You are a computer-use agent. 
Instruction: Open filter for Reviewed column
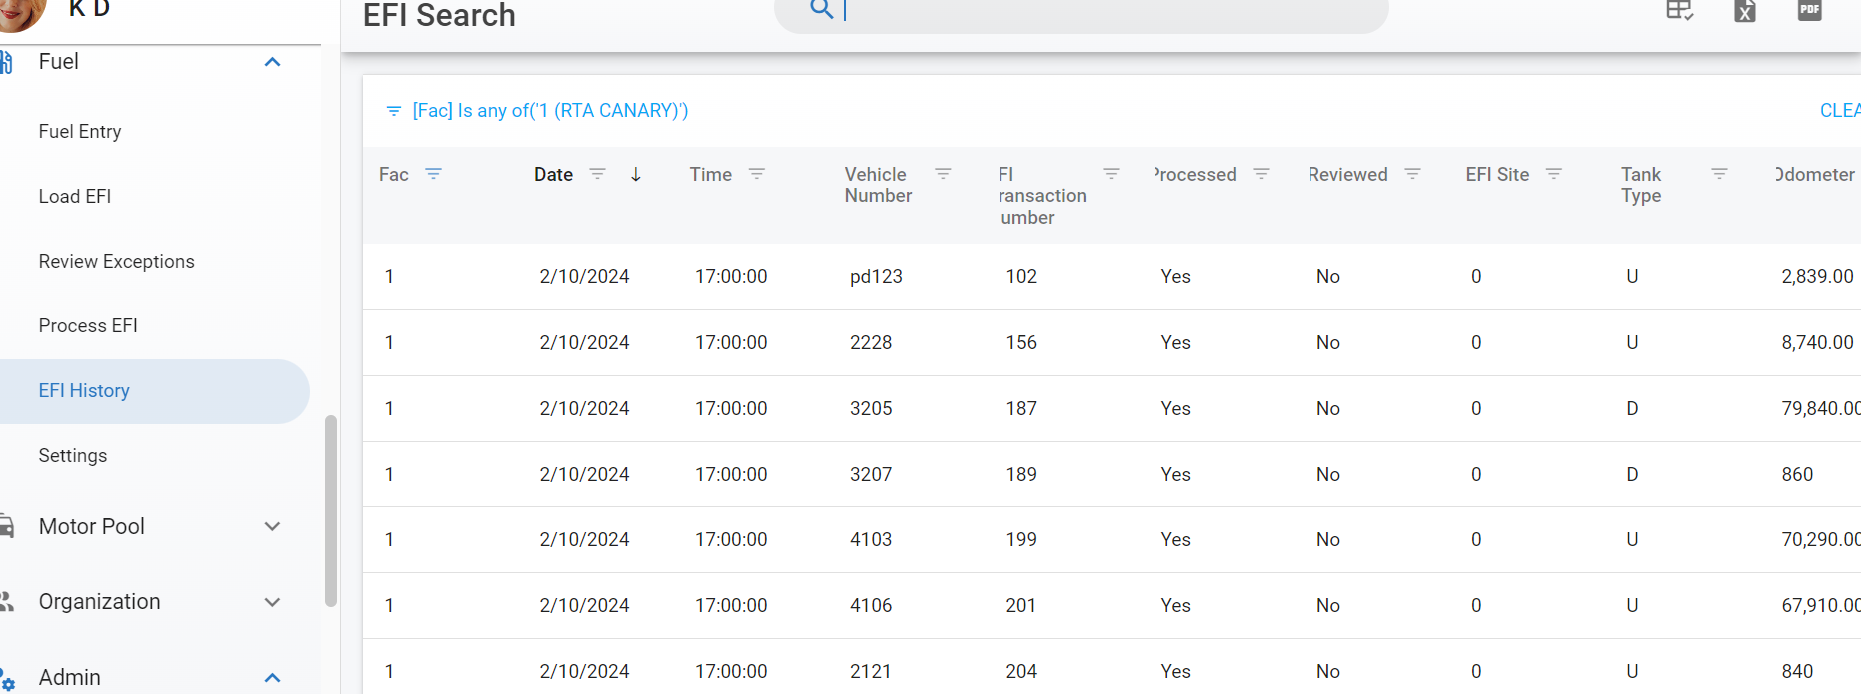click(x=1412, y=174)
